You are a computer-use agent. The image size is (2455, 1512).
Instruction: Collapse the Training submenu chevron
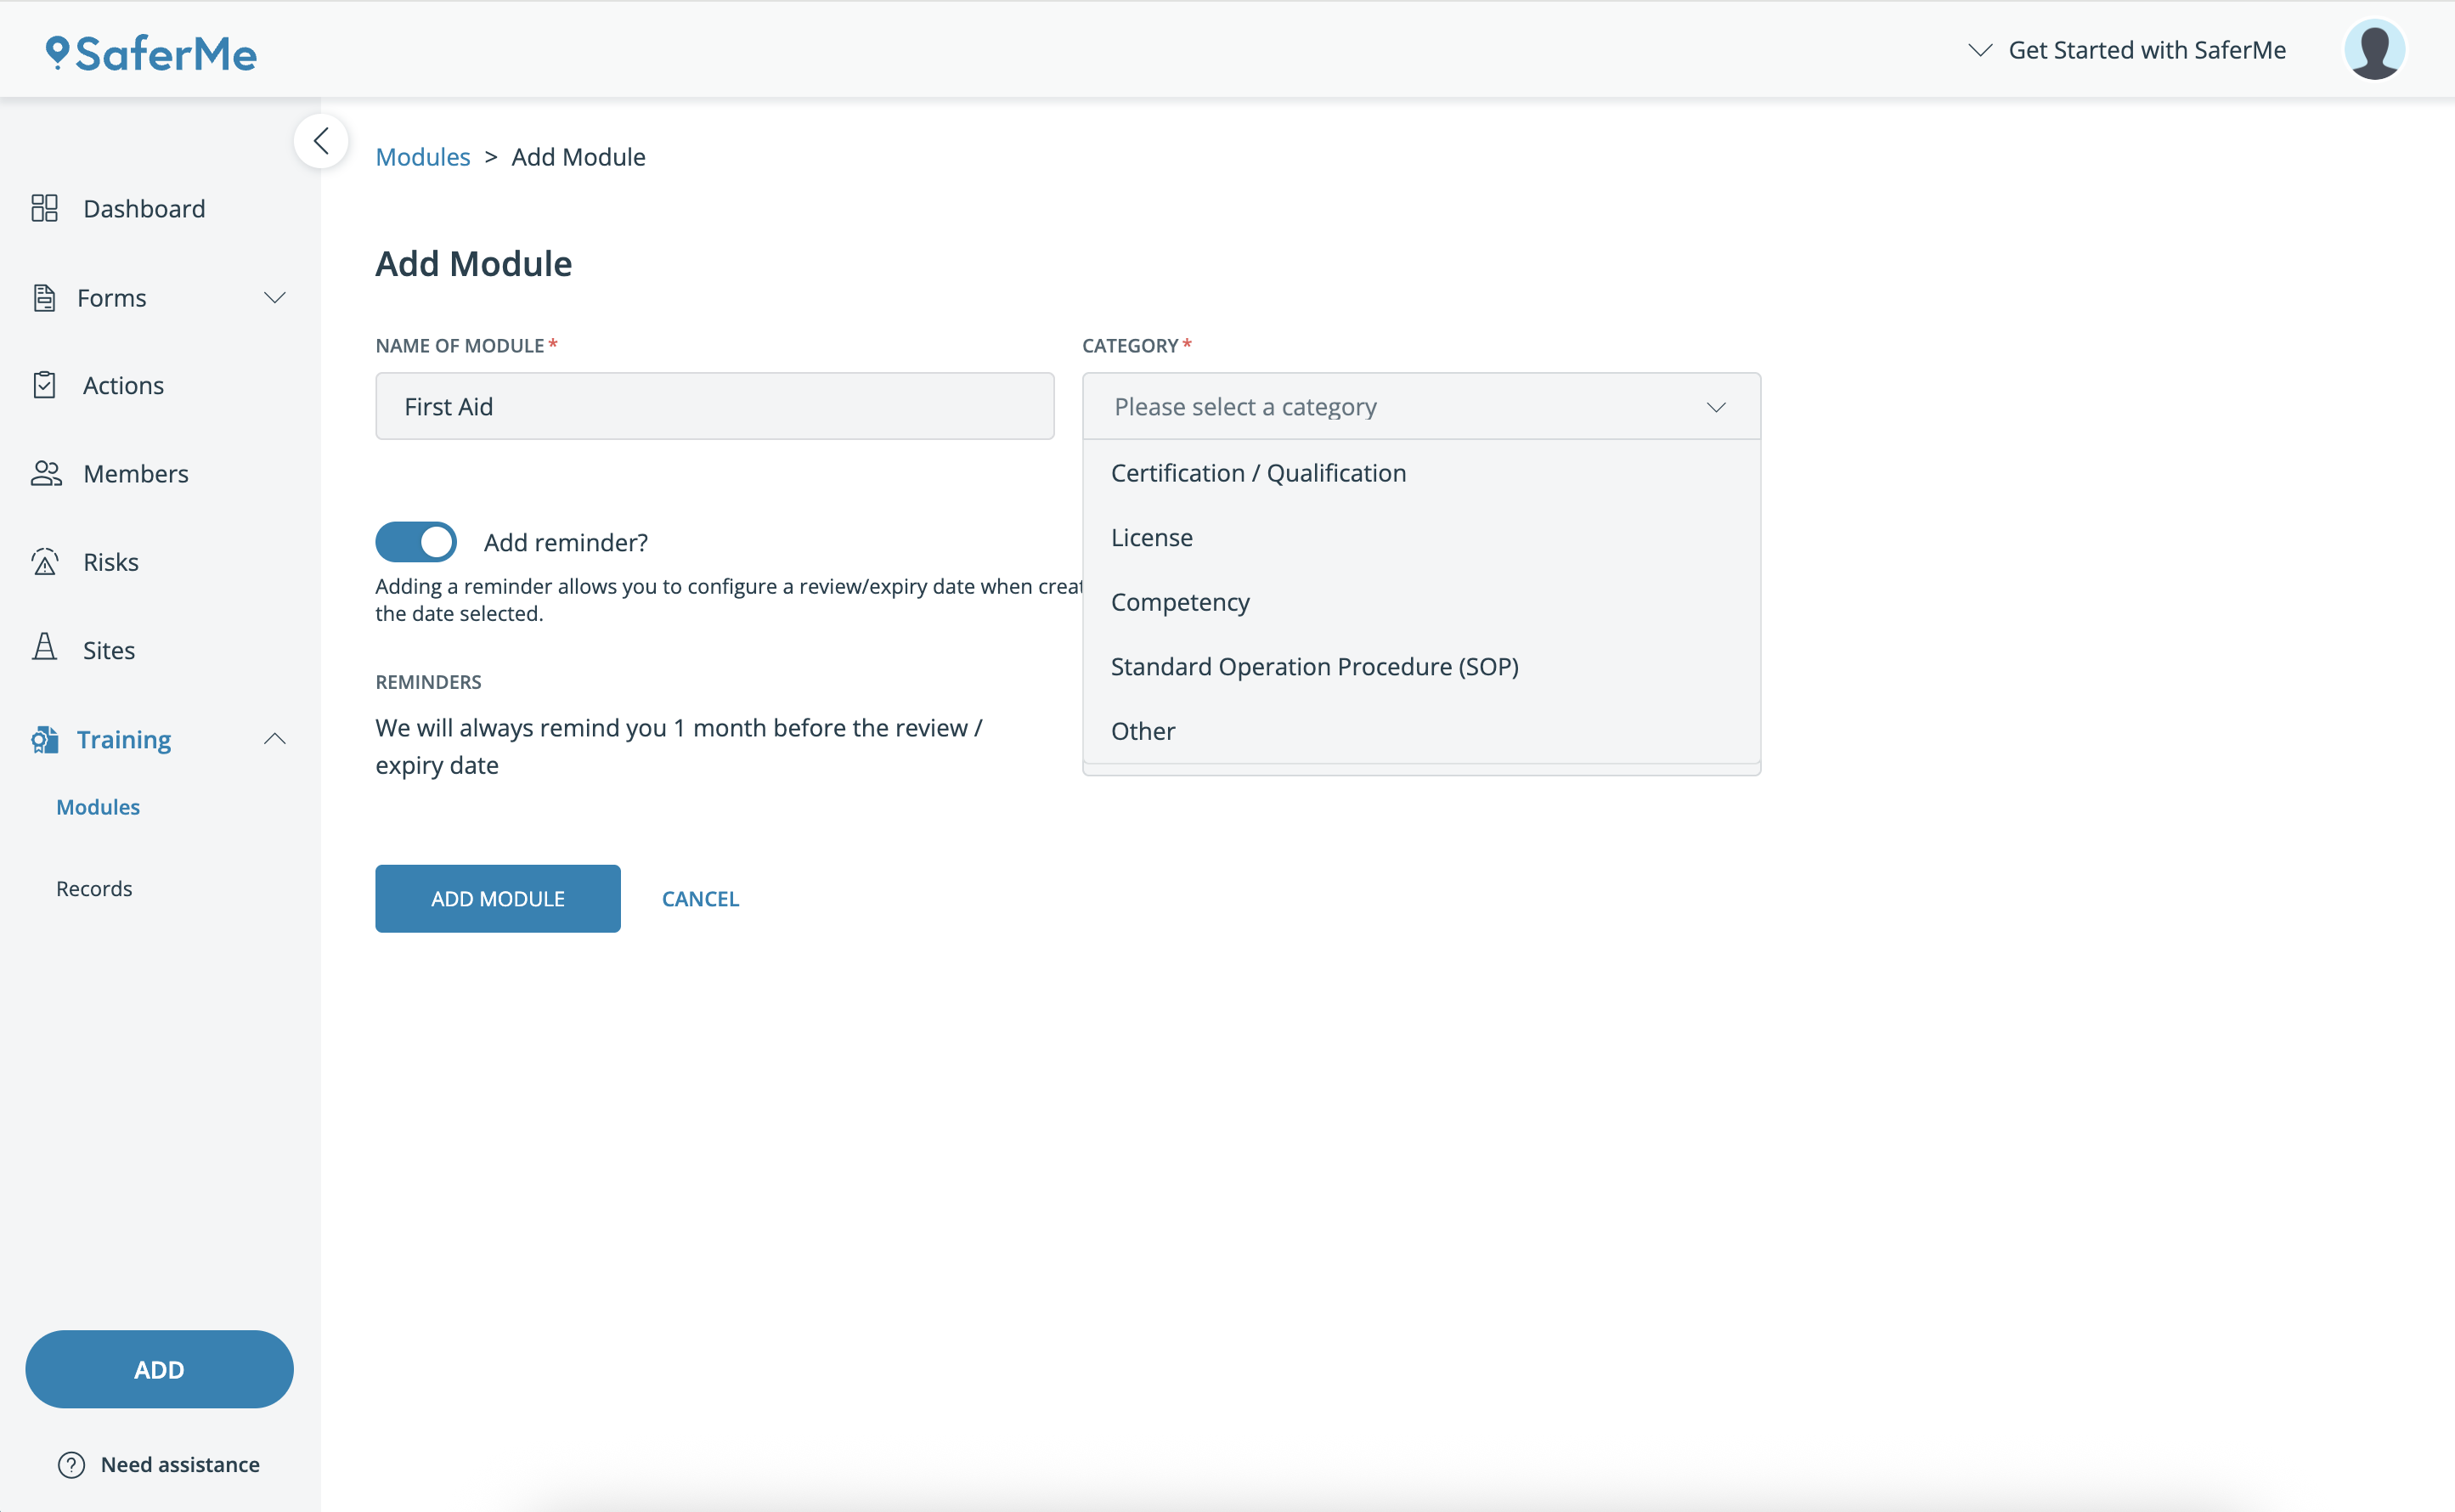pyautogui.click(x=274, y=739)
